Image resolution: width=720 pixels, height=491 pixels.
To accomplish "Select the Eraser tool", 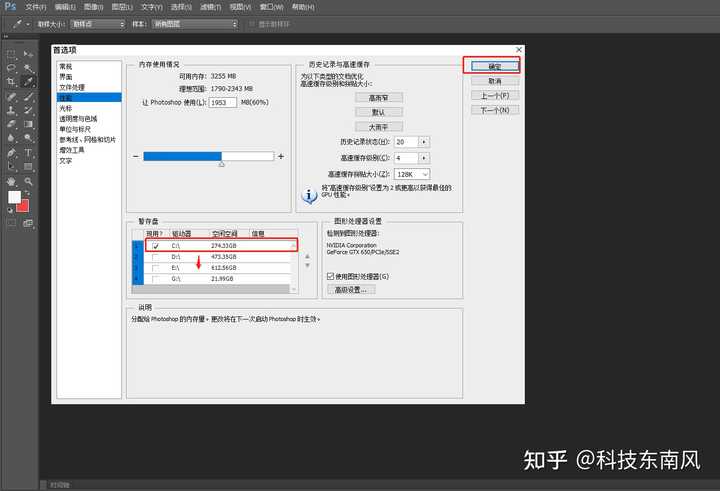I will click(x=11, y=124).
